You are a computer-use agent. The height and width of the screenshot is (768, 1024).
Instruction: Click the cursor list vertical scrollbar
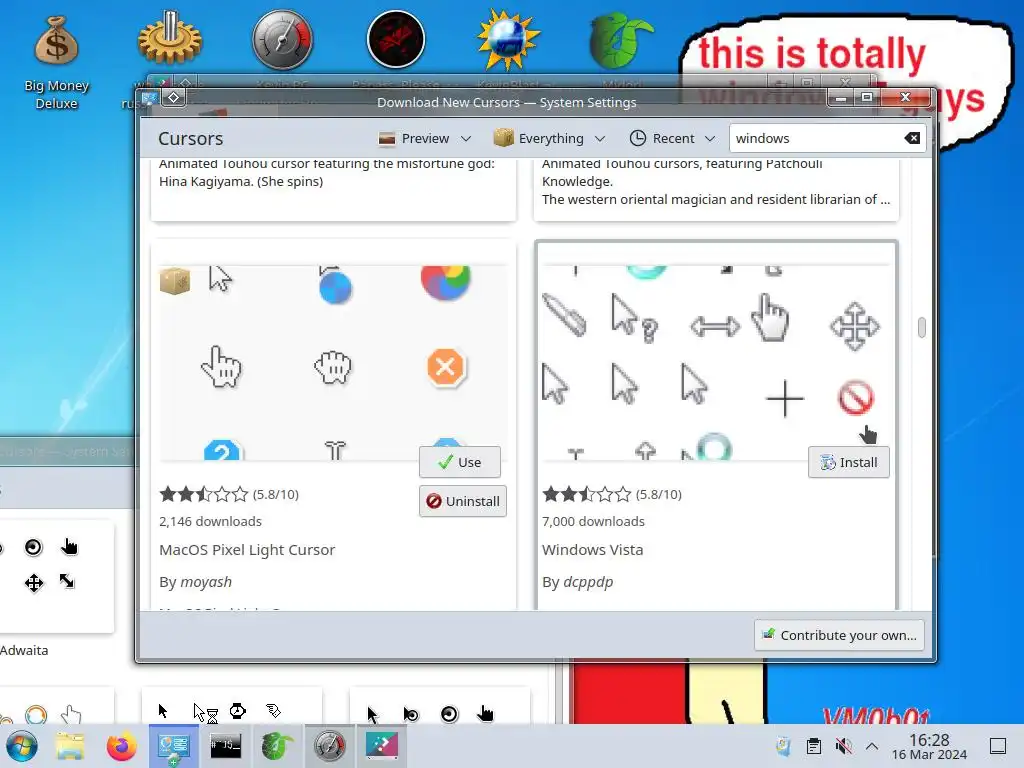tap(921, 327)
